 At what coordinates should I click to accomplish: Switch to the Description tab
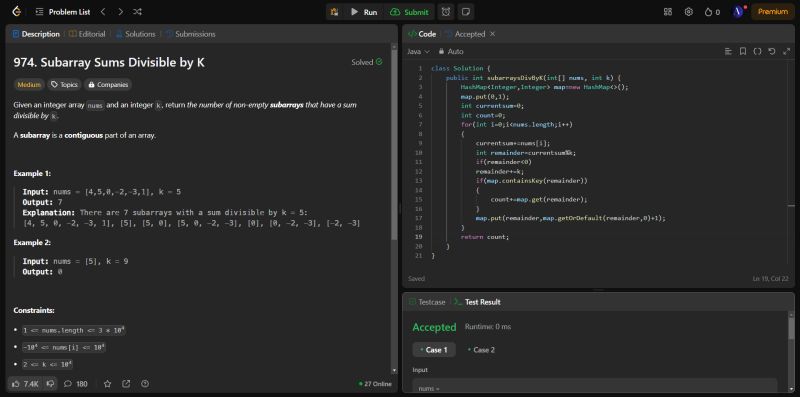pyautogui.click(x=36, y=34)
